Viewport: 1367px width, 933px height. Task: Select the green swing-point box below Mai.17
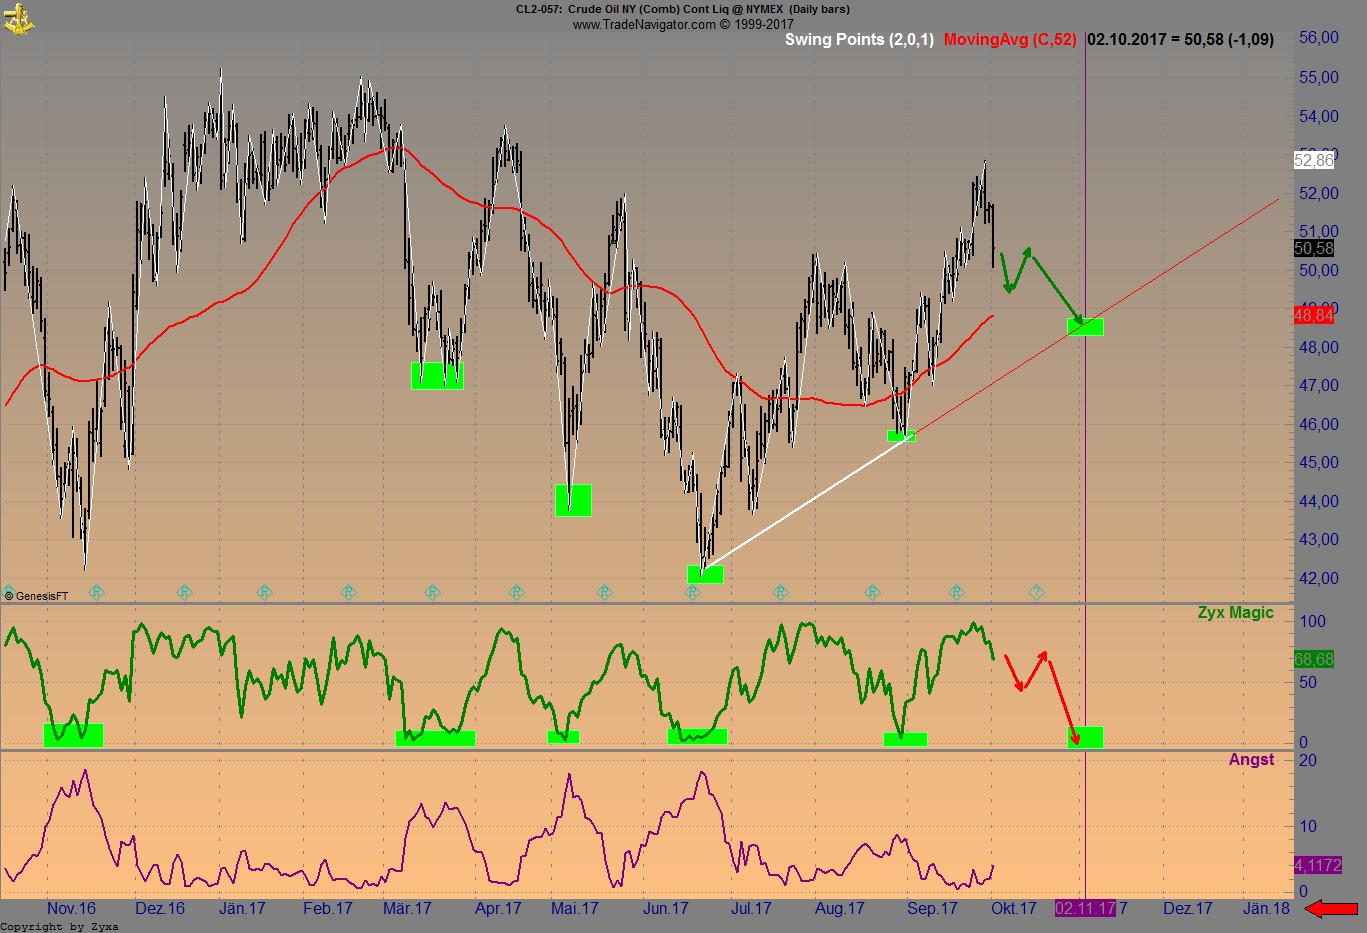pos(574,501)
